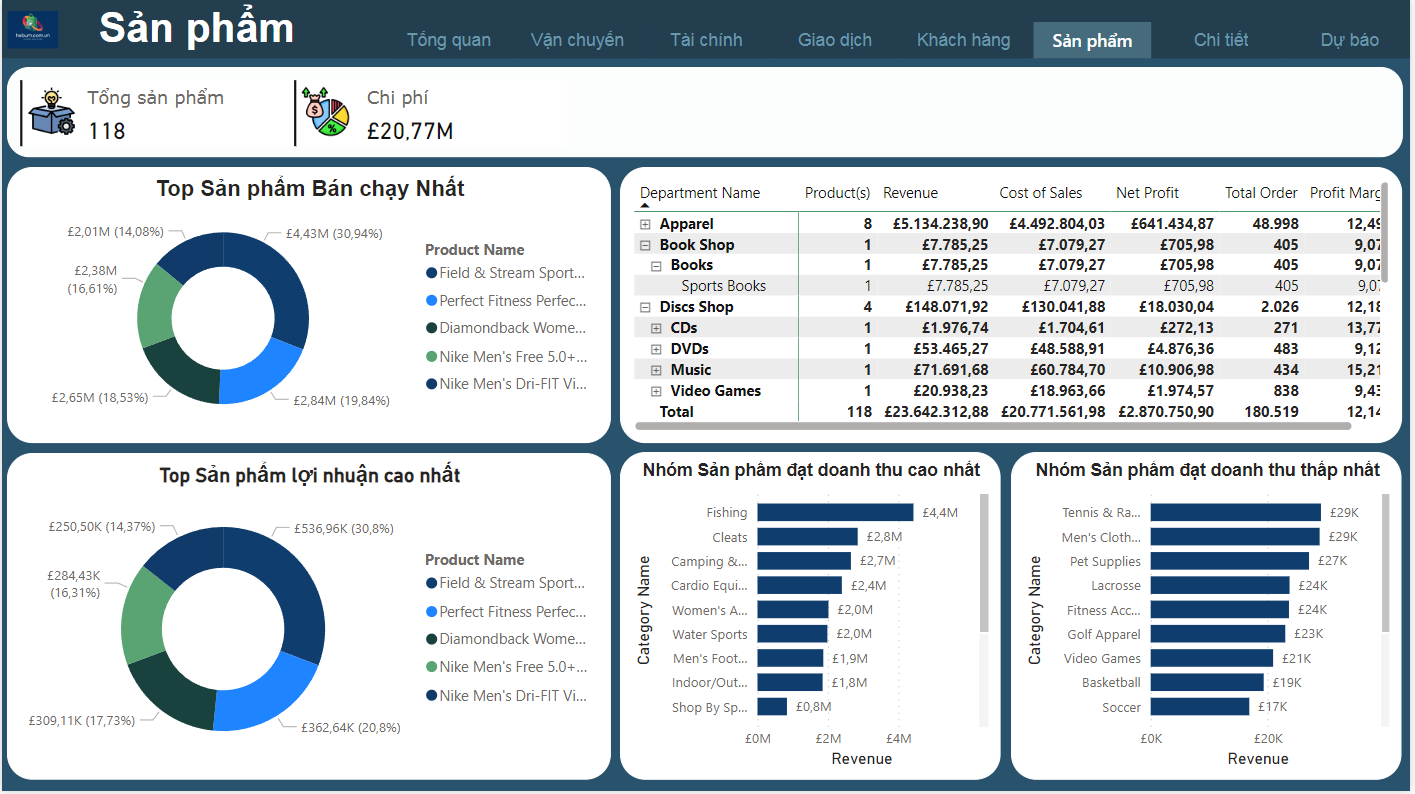Screen dimensions: 1415x794
Task: Expand the DVDs category row
Action: pyautogui.click(x=656, y=349)
